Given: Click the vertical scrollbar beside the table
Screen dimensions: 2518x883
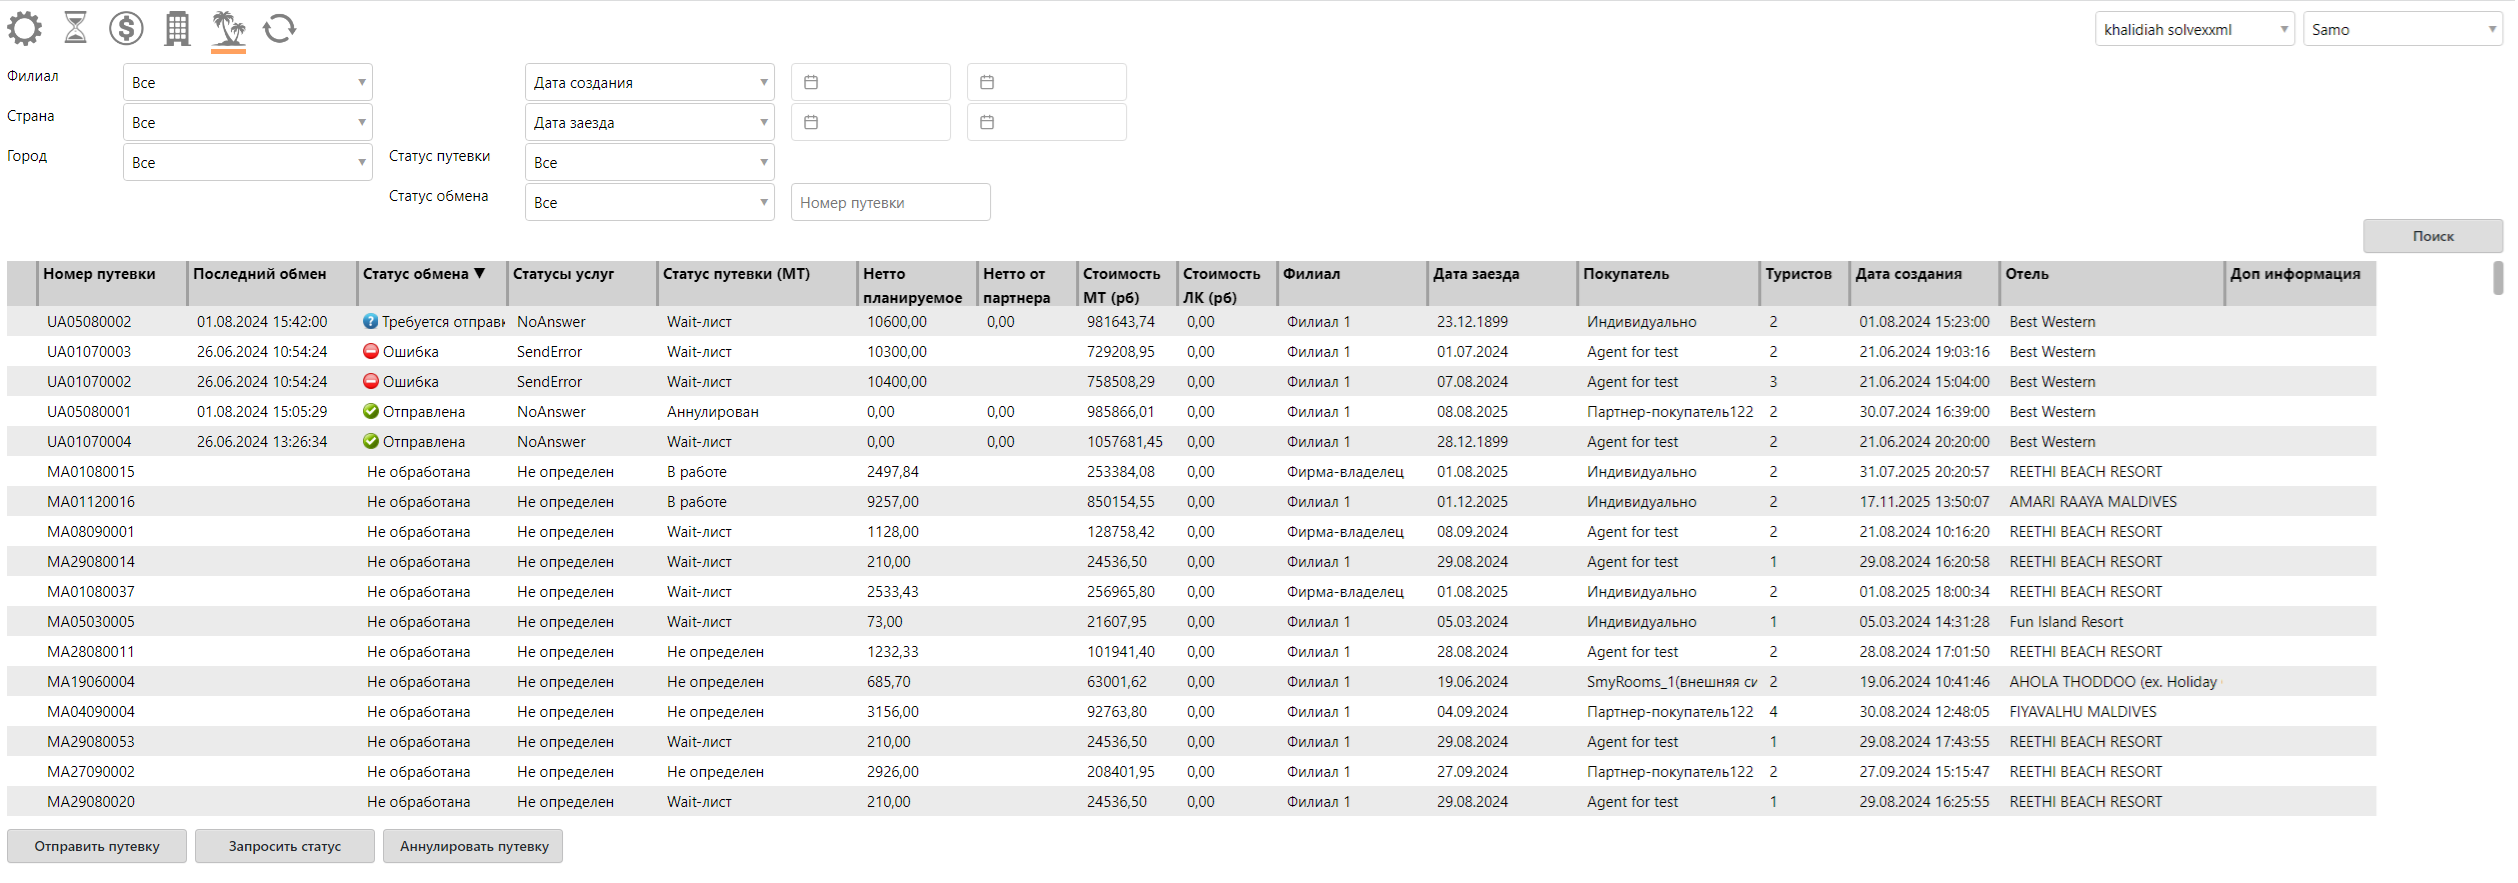Looking at the screenshot, I should point(2498,279).
